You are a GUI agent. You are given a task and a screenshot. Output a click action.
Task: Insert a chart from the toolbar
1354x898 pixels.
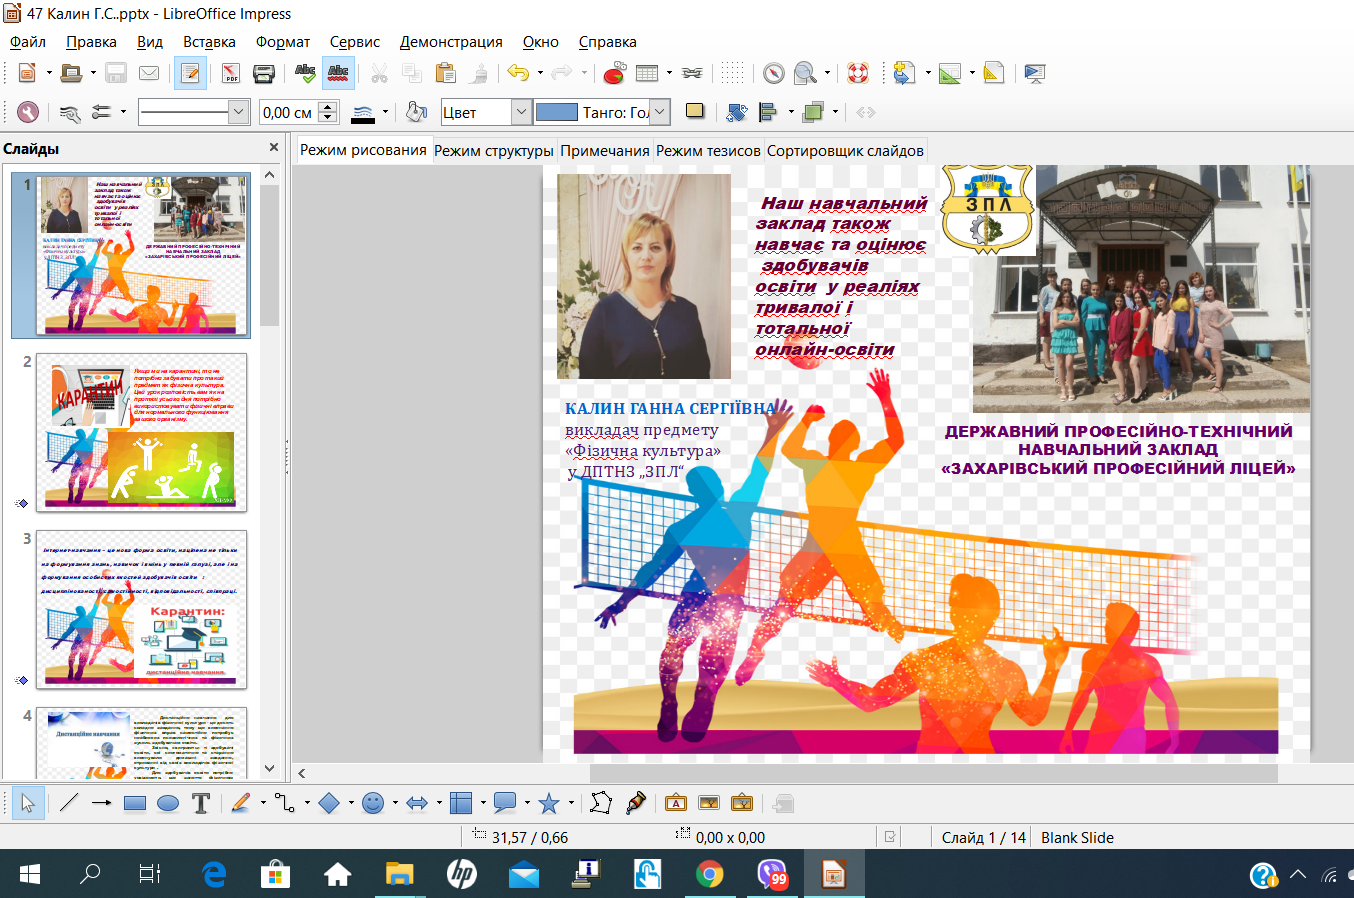(614, 73)
